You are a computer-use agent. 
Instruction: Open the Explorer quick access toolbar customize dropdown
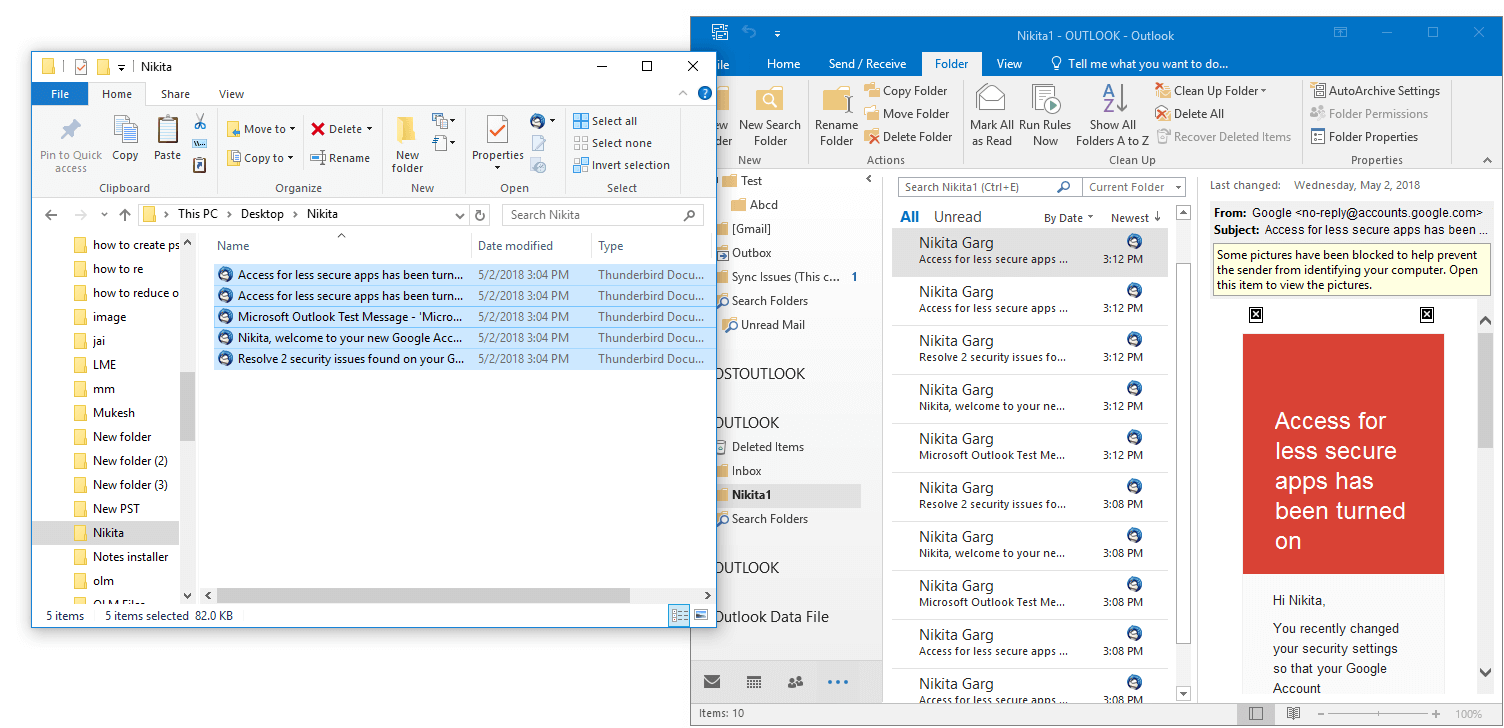121,67
